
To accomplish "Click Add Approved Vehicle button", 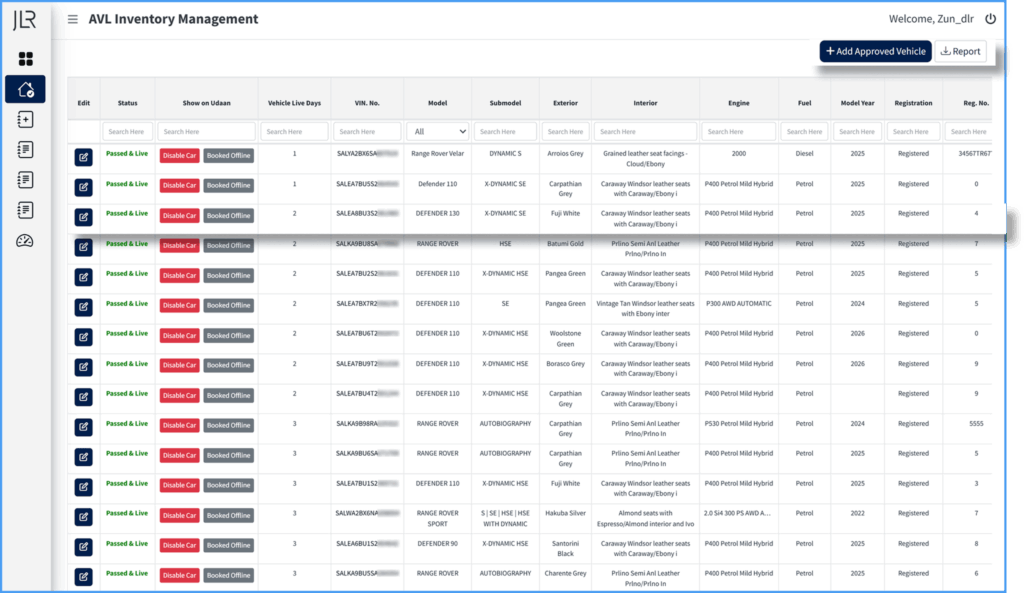I will point(875,51).
